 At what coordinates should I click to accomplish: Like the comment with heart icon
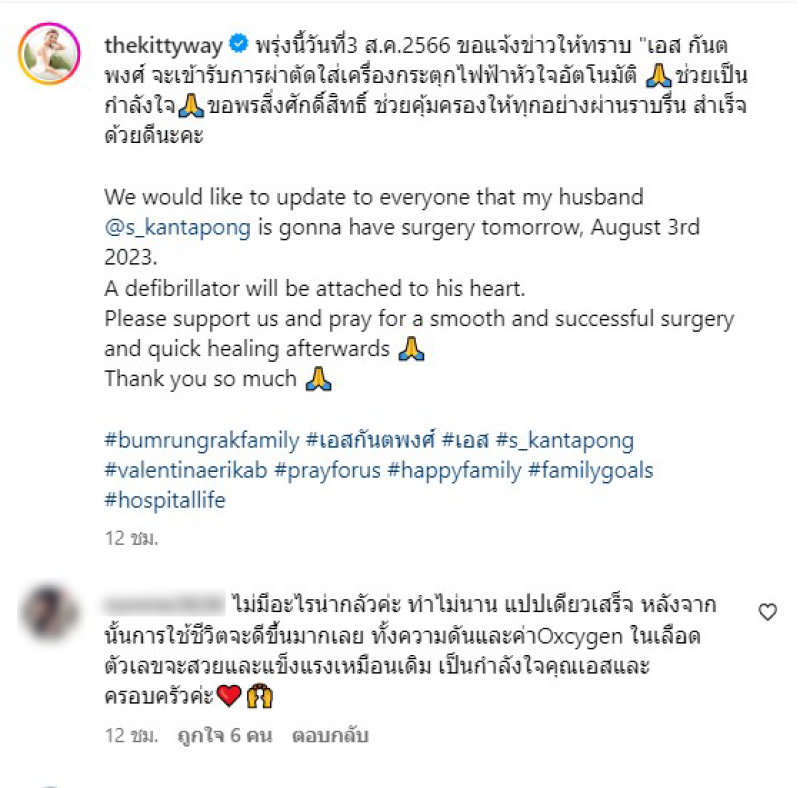pyautogui.click(x=767, y=611)
